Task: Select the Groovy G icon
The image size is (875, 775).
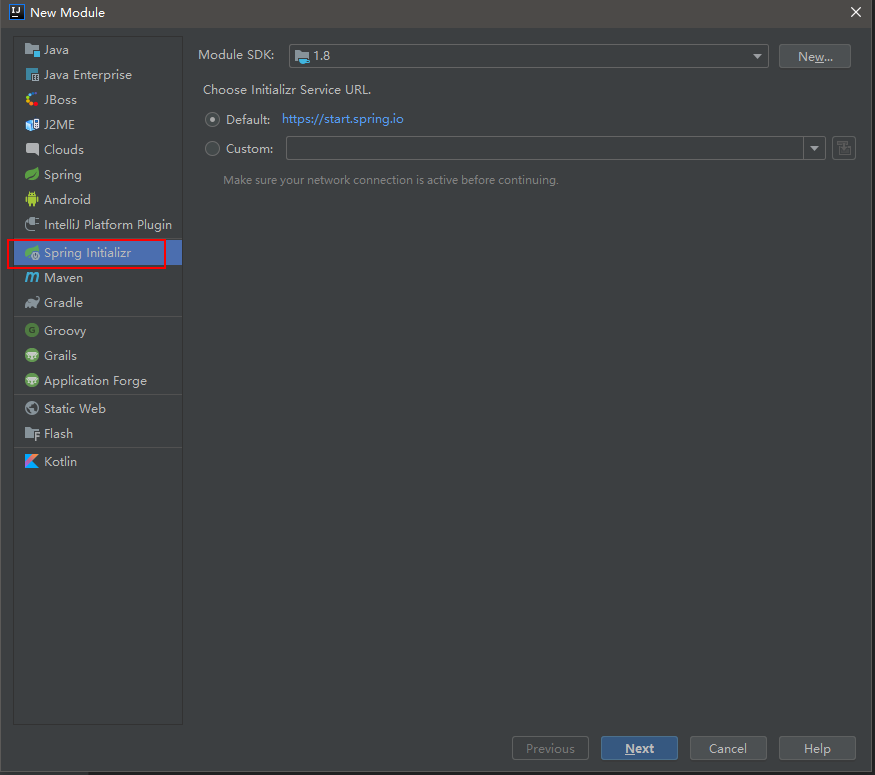Action: 32,330
